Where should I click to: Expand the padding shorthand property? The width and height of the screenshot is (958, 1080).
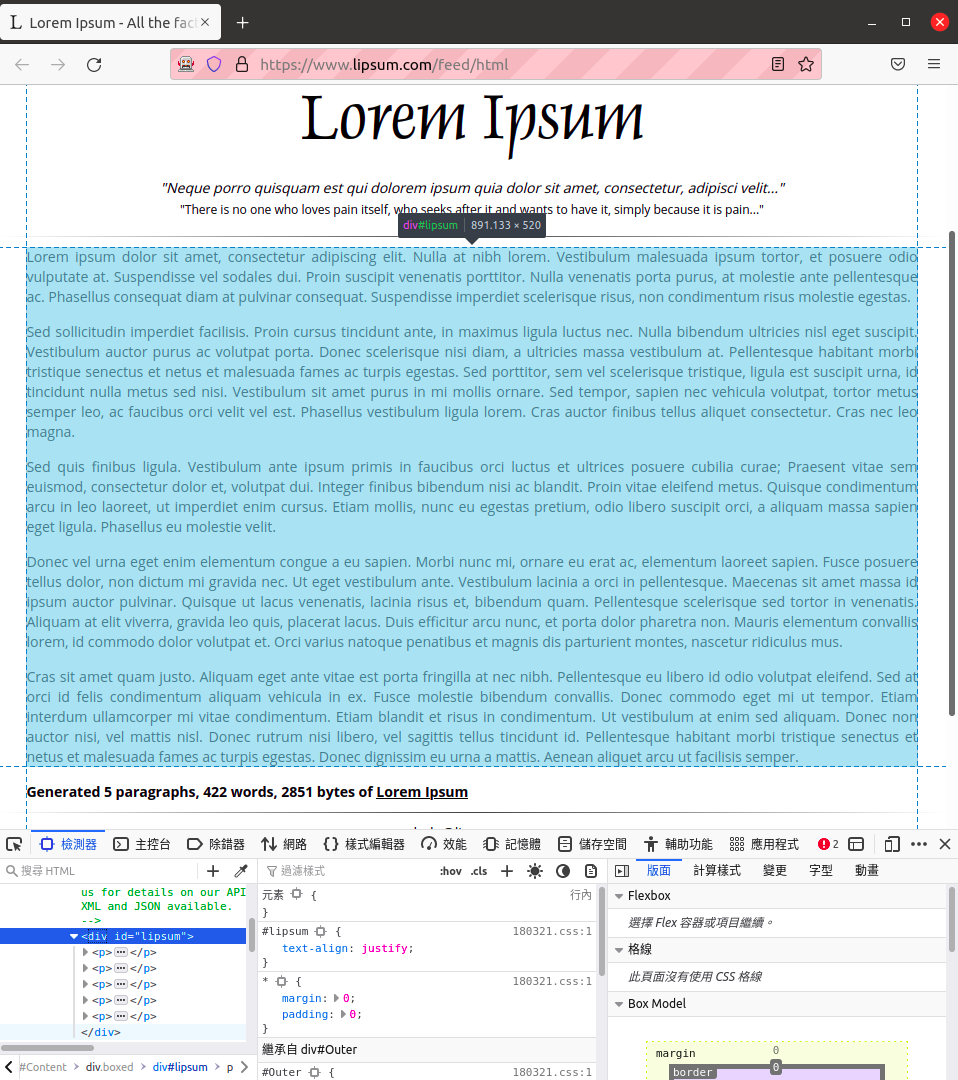(x=344, y=1014)
